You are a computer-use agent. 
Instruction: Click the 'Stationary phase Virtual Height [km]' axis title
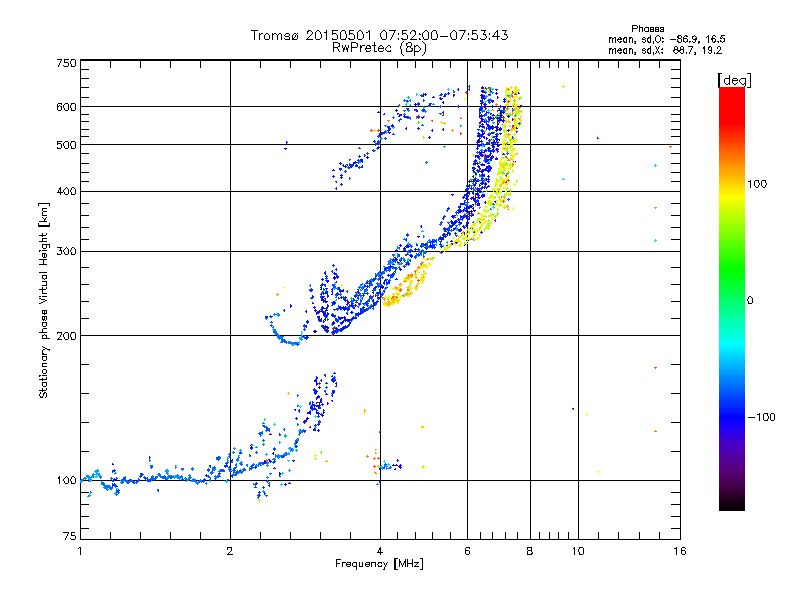coord(44,300)
